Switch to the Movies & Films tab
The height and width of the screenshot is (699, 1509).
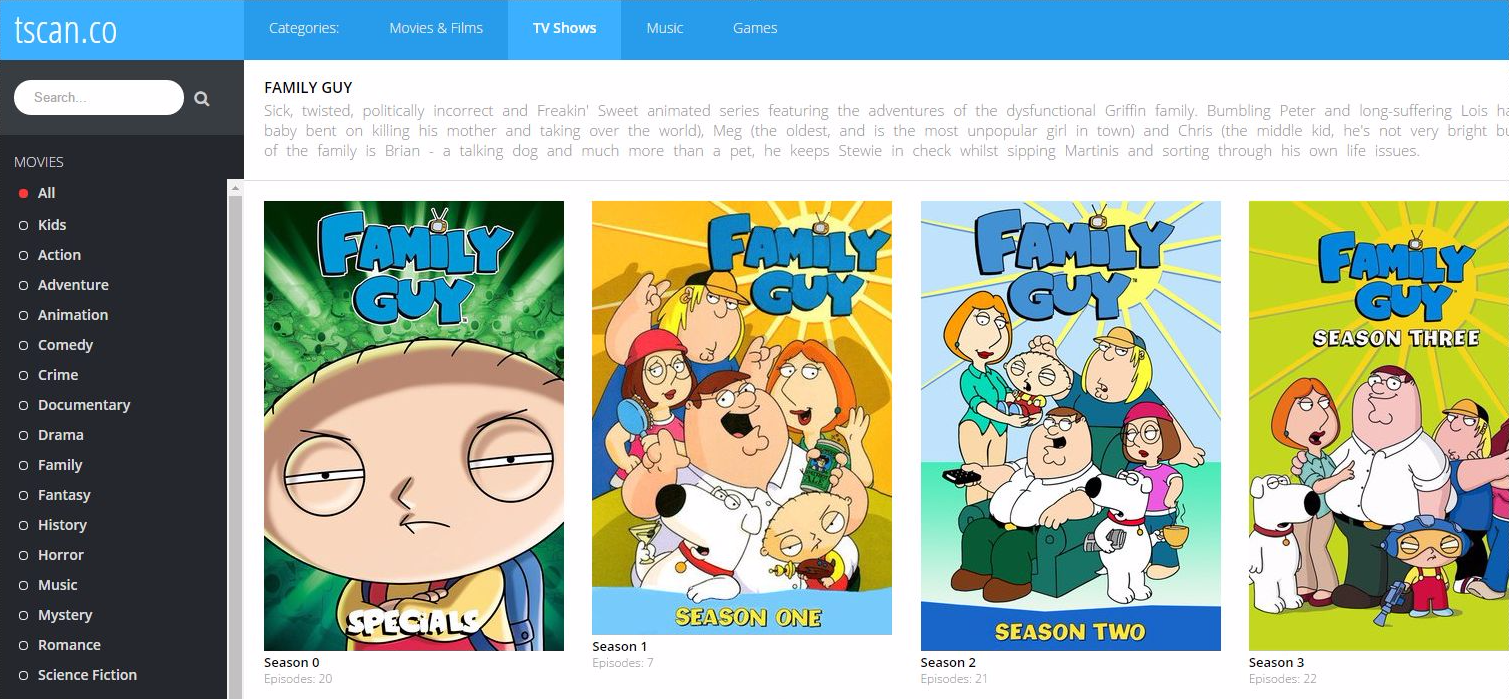point(436,29)
